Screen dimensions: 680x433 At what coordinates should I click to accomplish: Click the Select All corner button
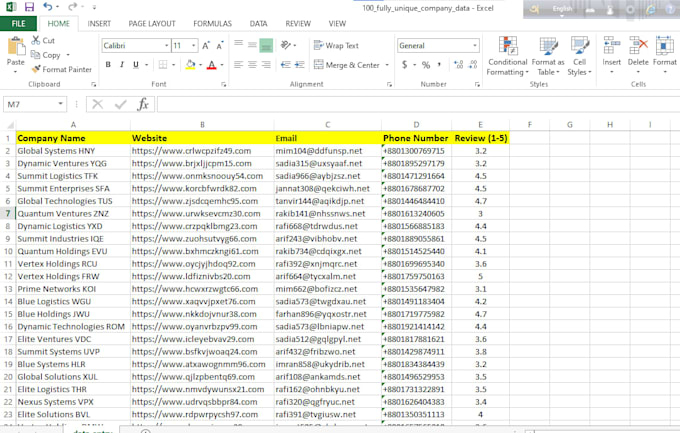(8, 125)
